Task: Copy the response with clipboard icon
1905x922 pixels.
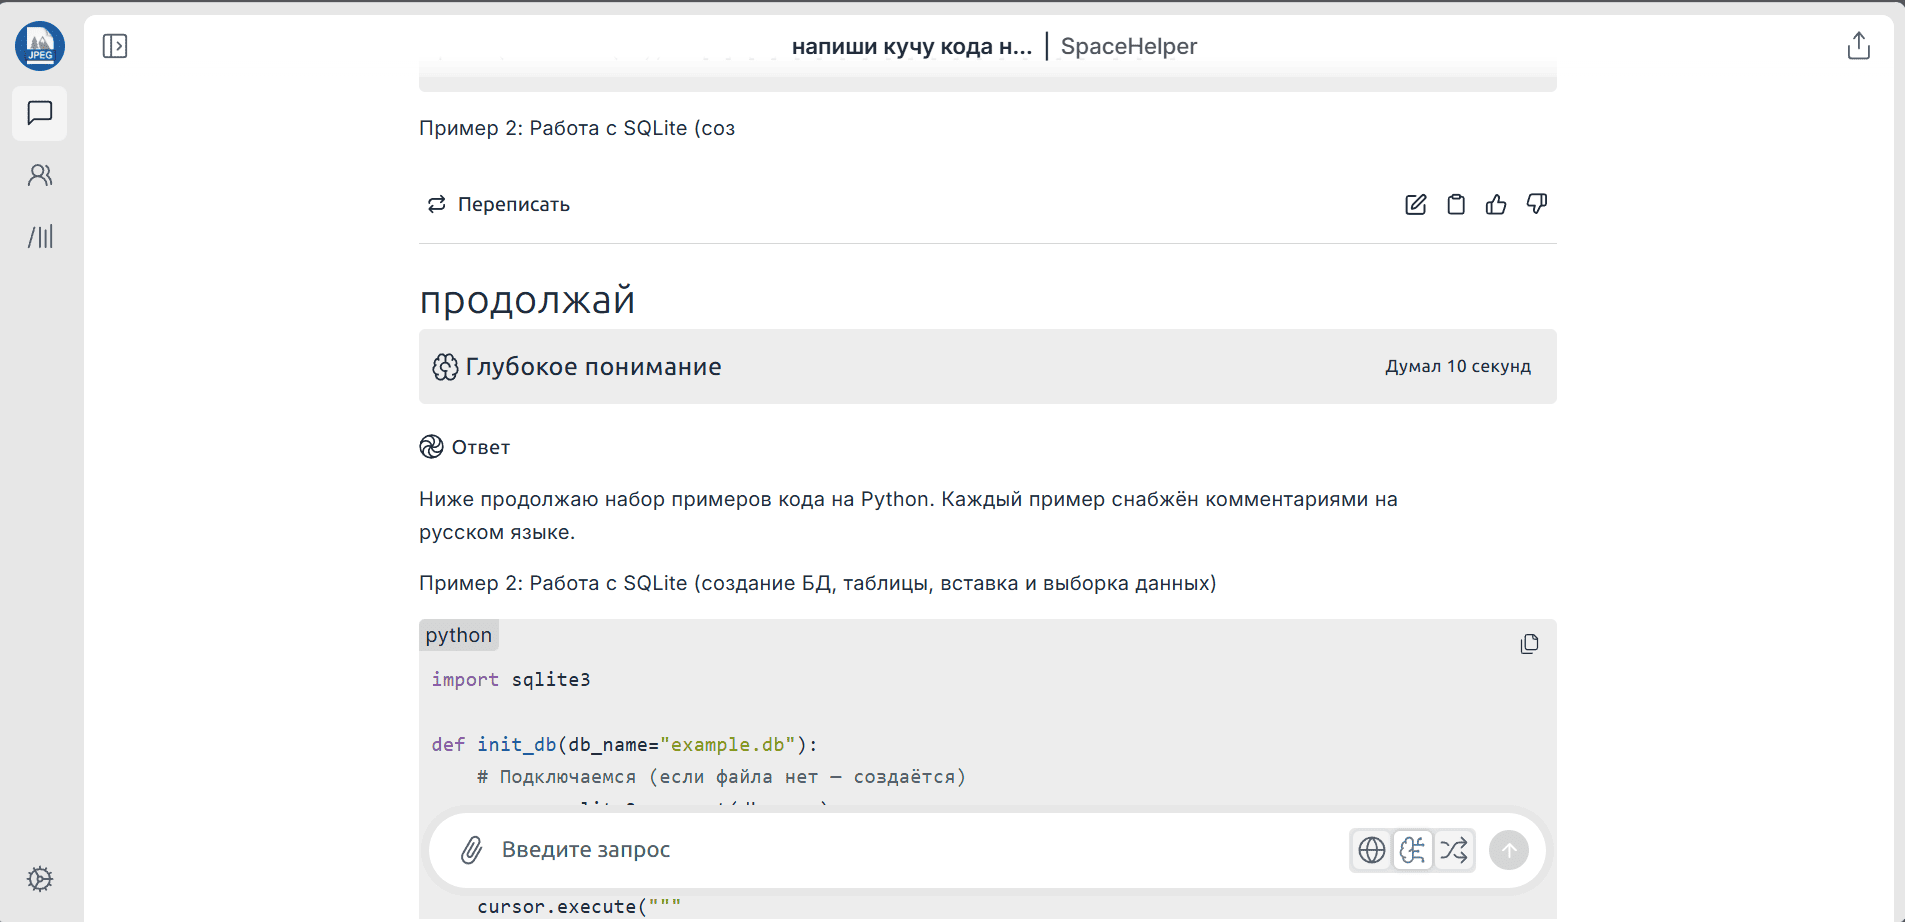Action: [1456, 205]
